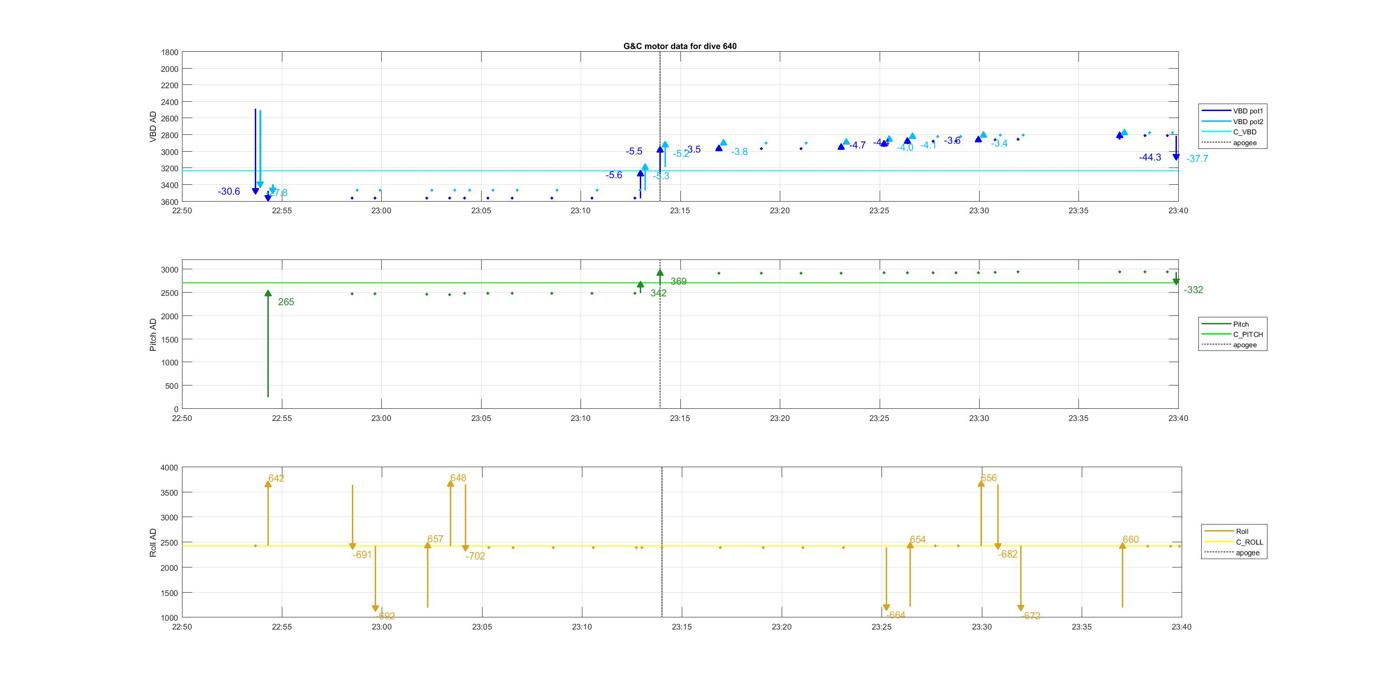1400x693 pixels.
Task: Click the 342 label in Pitch plot
Action: tap(658, 294)
